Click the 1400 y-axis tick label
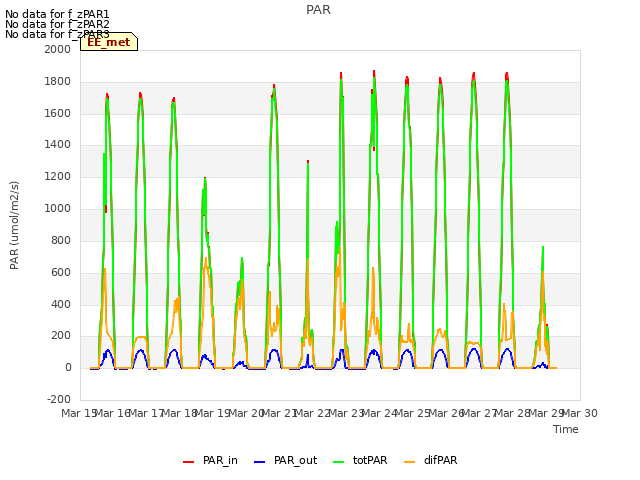This screenshot has height=480, width=640. (x=58, y=144)
